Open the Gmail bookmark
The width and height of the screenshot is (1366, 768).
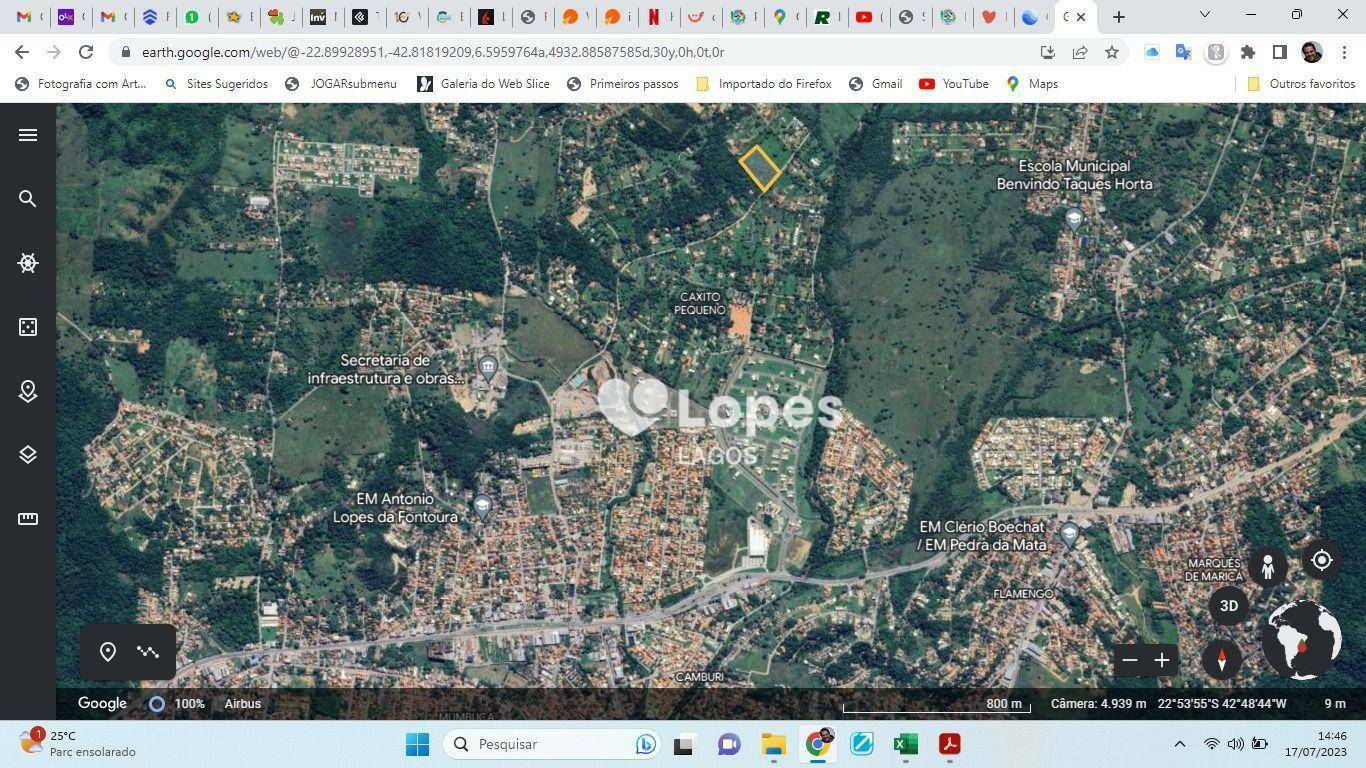(x=876, y=84)
